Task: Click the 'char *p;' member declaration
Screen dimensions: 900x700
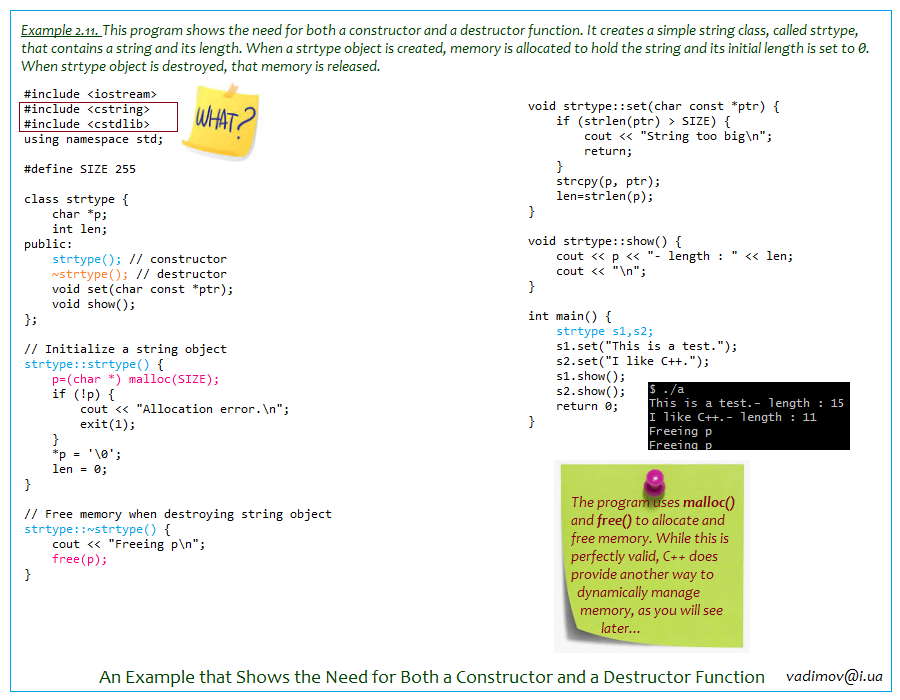Action: coord(79,215)
